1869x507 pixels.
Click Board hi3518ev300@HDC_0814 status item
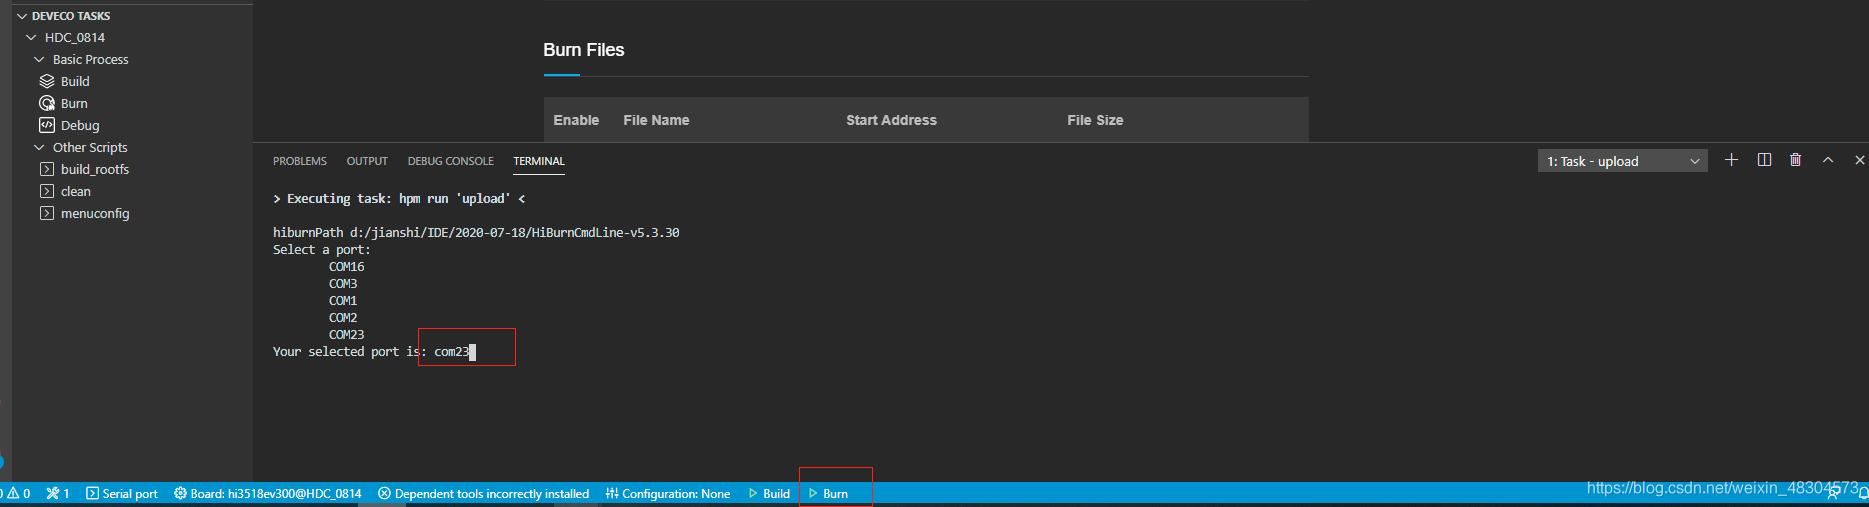pos(268,494)
